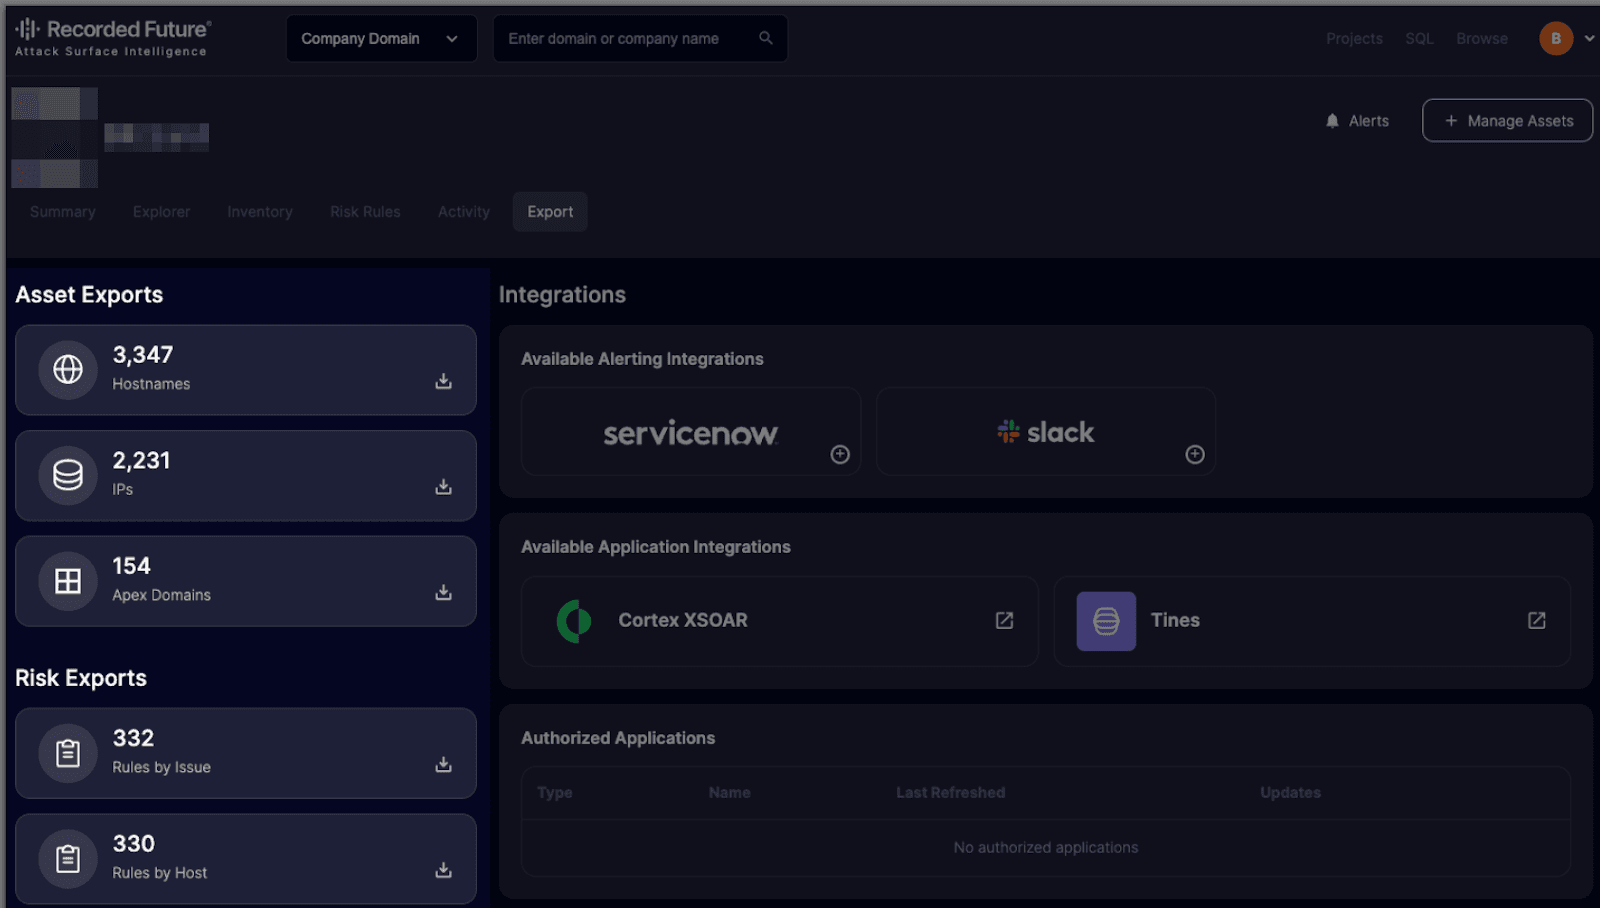Screen dimensions: 1600x908
Task: Click the Slack logo
Action: click(1046, 432)
